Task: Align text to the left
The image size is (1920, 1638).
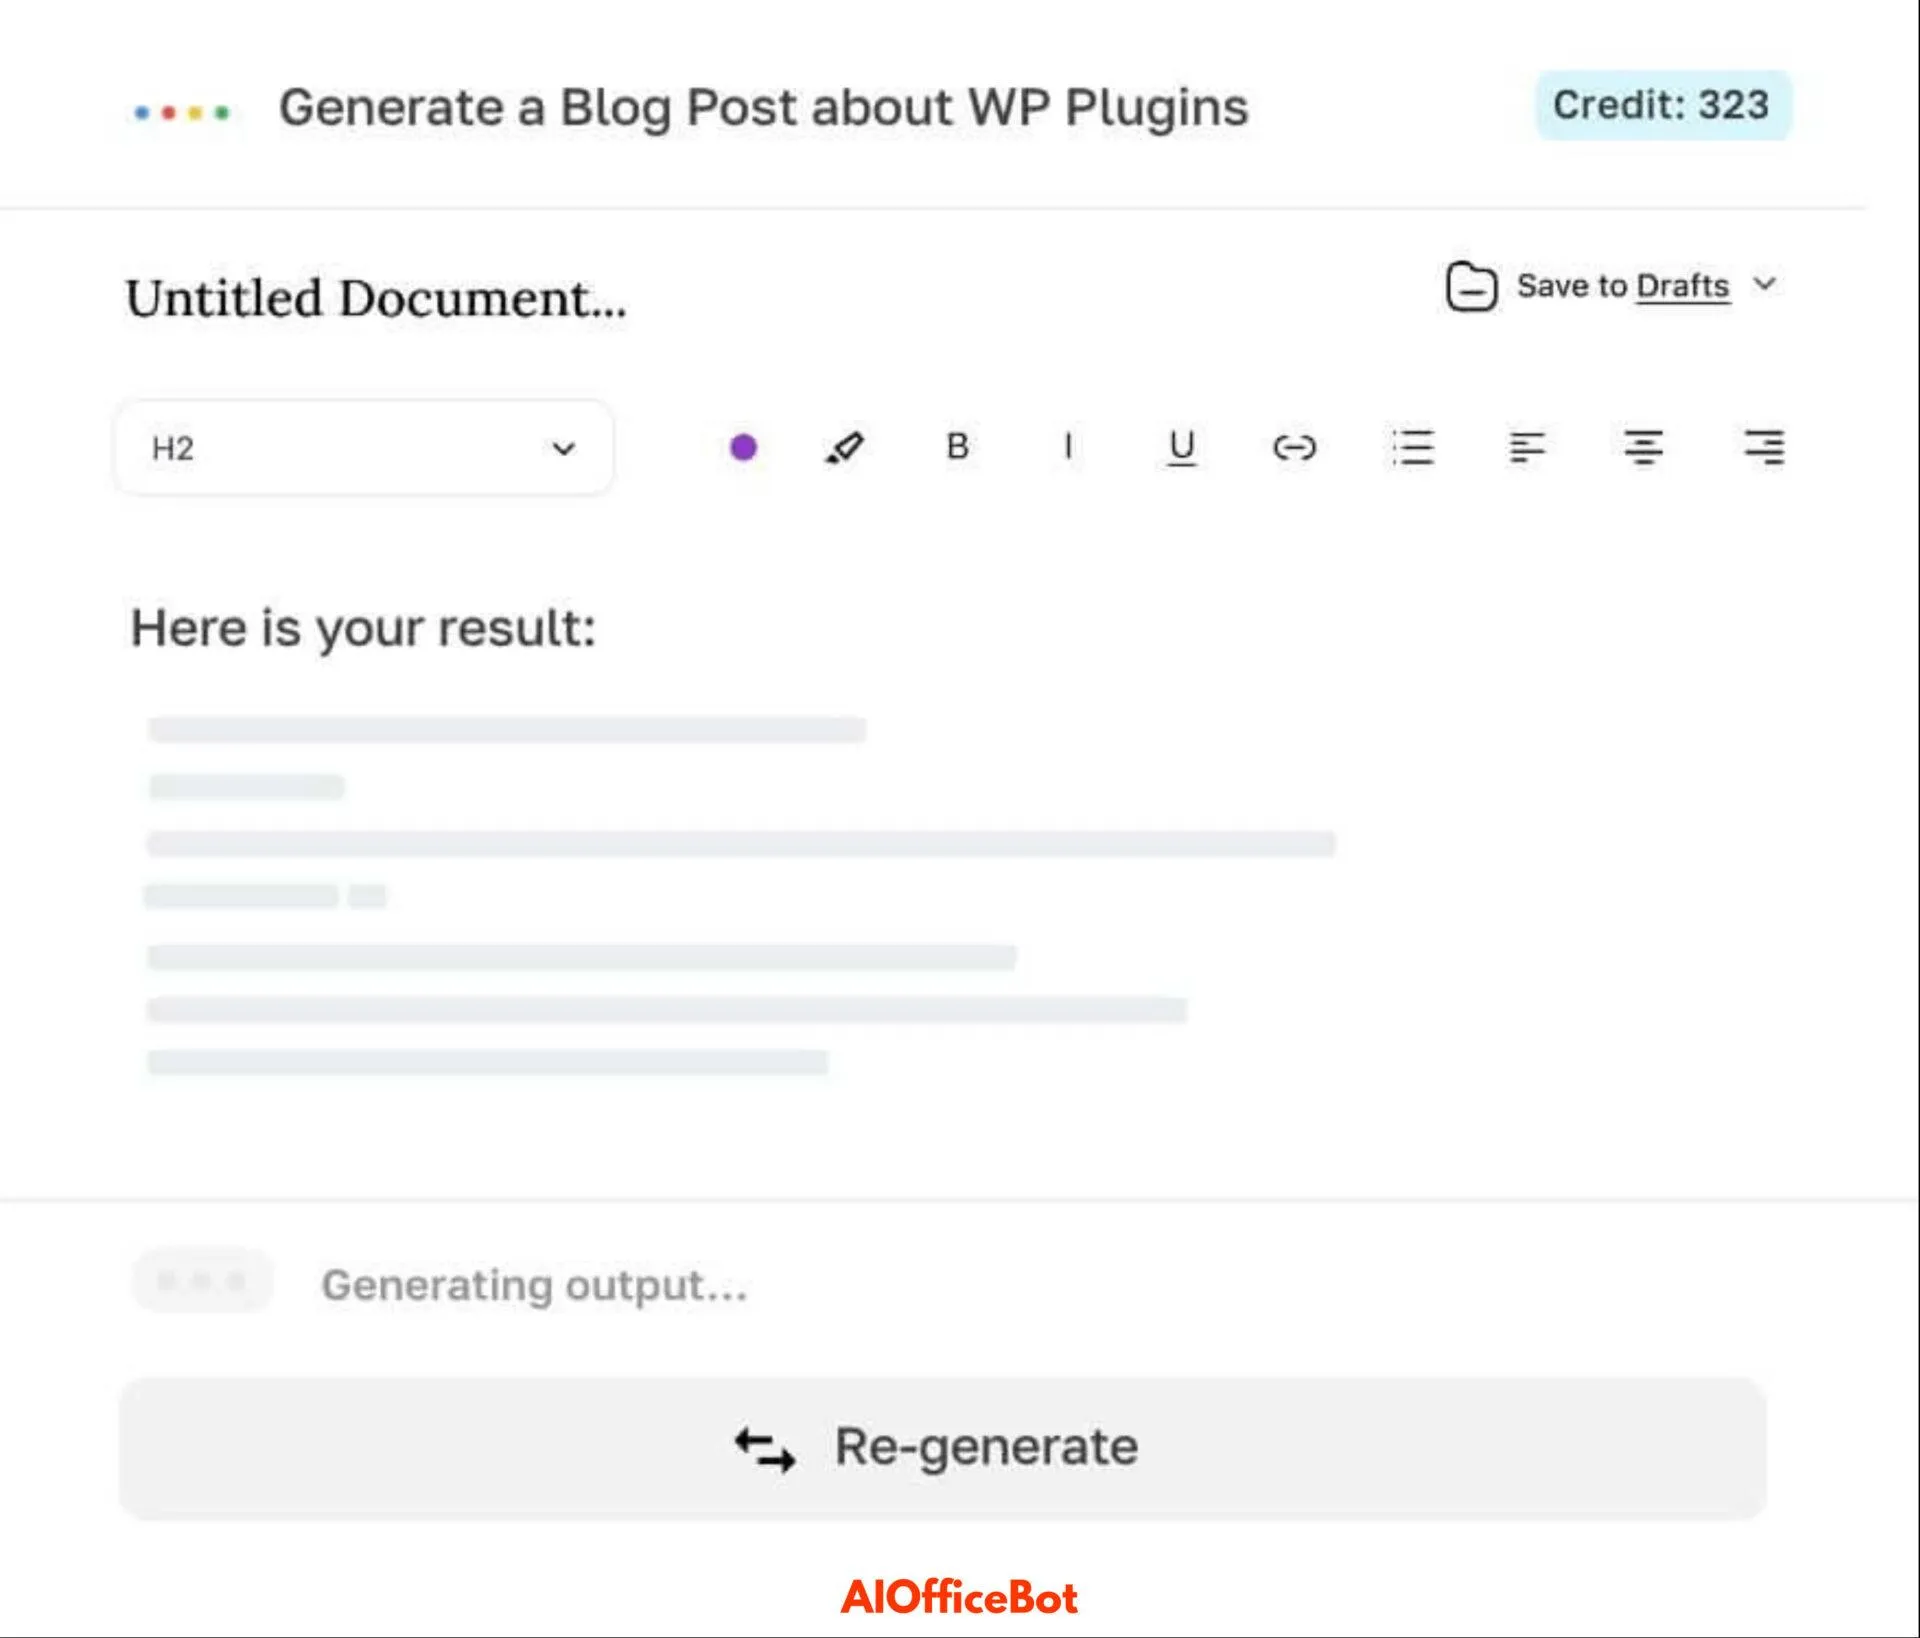Action: [x=1527, y=447]
